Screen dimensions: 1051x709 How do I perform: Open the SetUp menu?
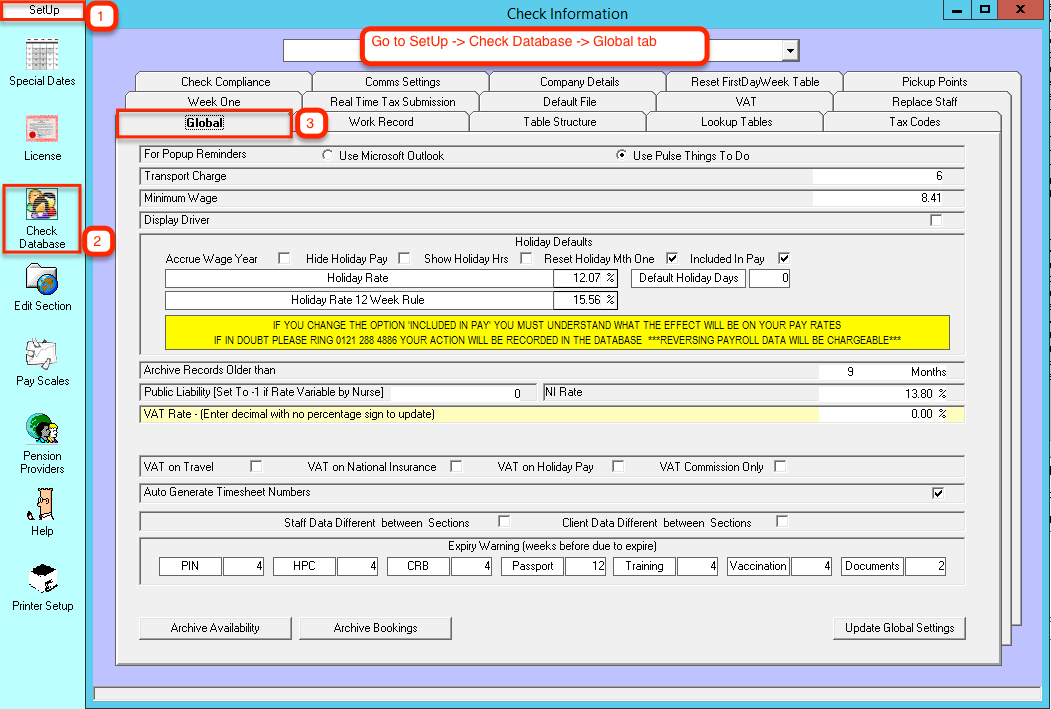tap(44, 11)
